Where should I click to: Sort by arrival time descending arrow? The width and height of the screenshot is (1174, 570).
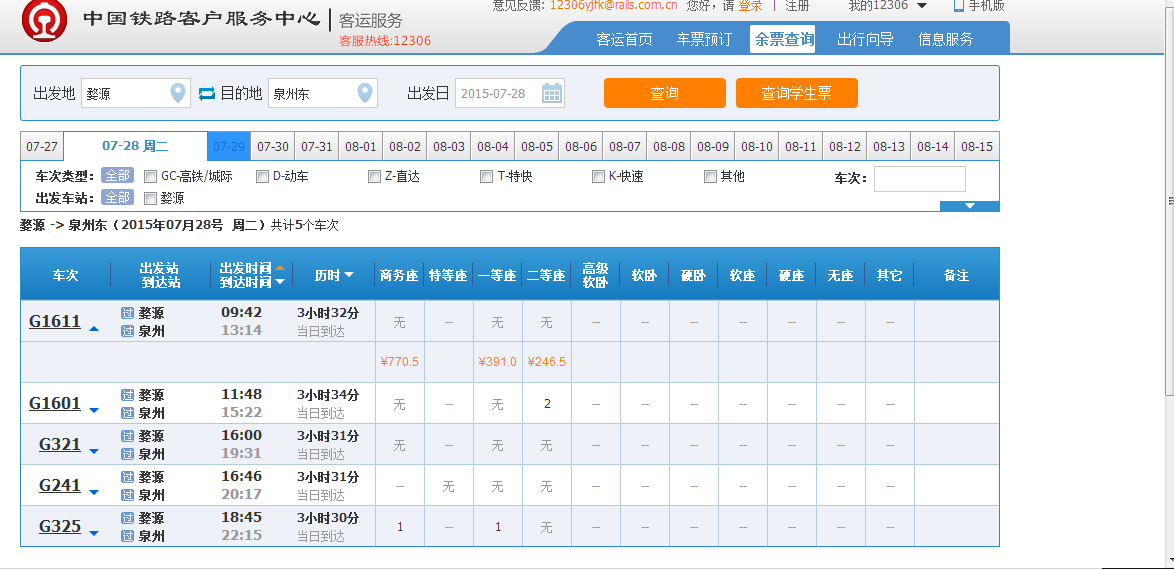(x=280, y=282)
